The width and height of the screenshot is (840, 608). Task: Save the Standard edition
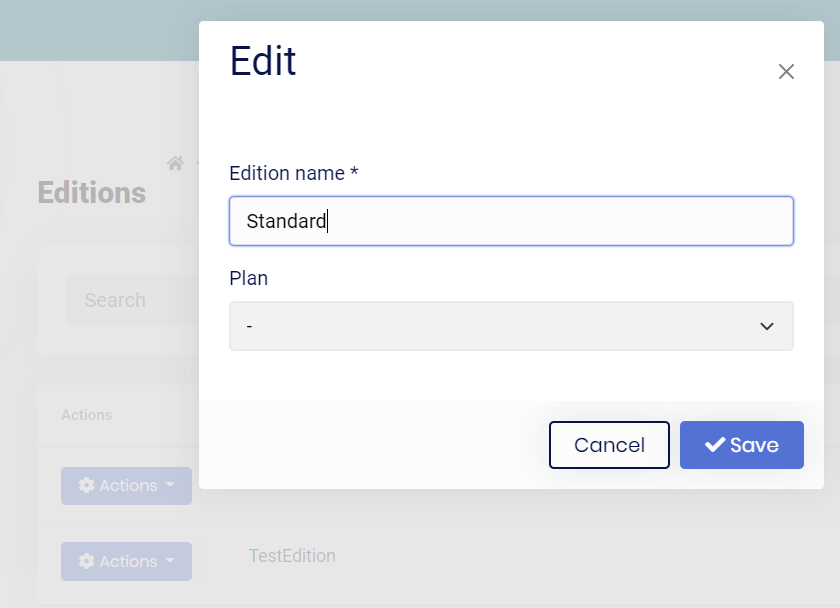tap(741, 444)
